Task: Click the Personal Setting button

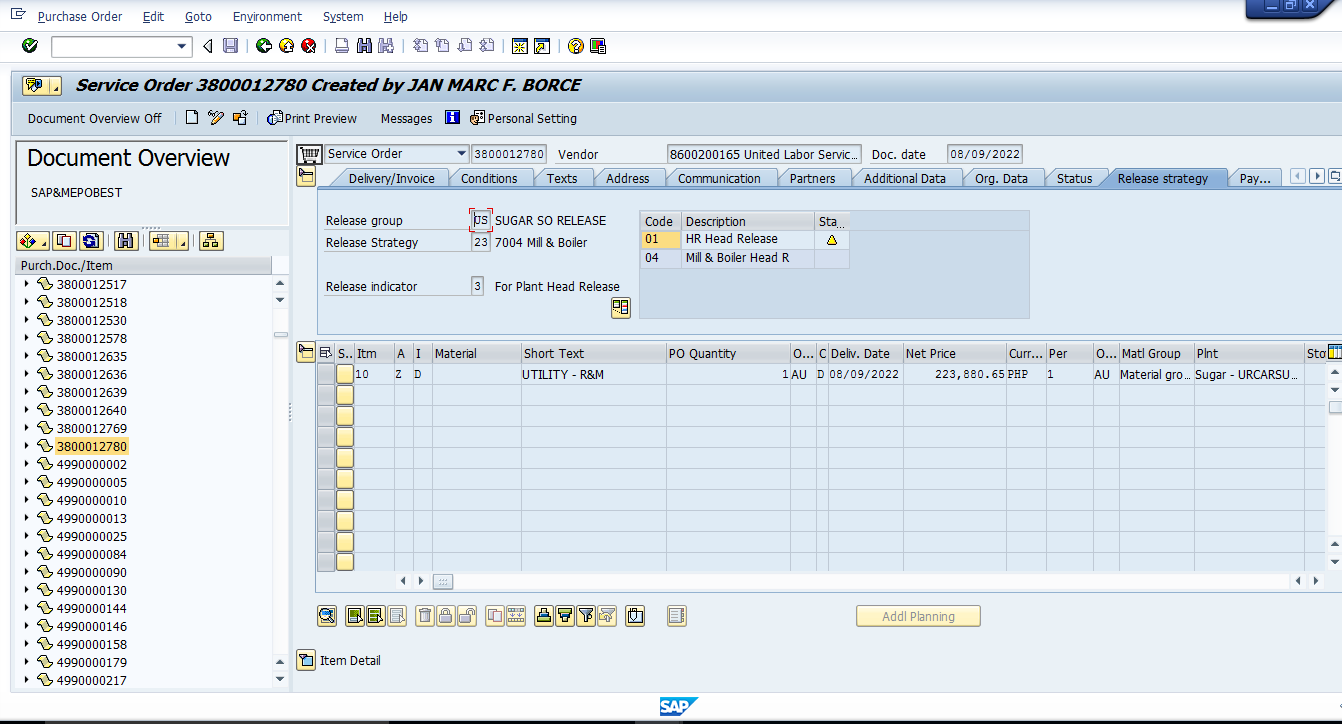Action: point(524,118)
